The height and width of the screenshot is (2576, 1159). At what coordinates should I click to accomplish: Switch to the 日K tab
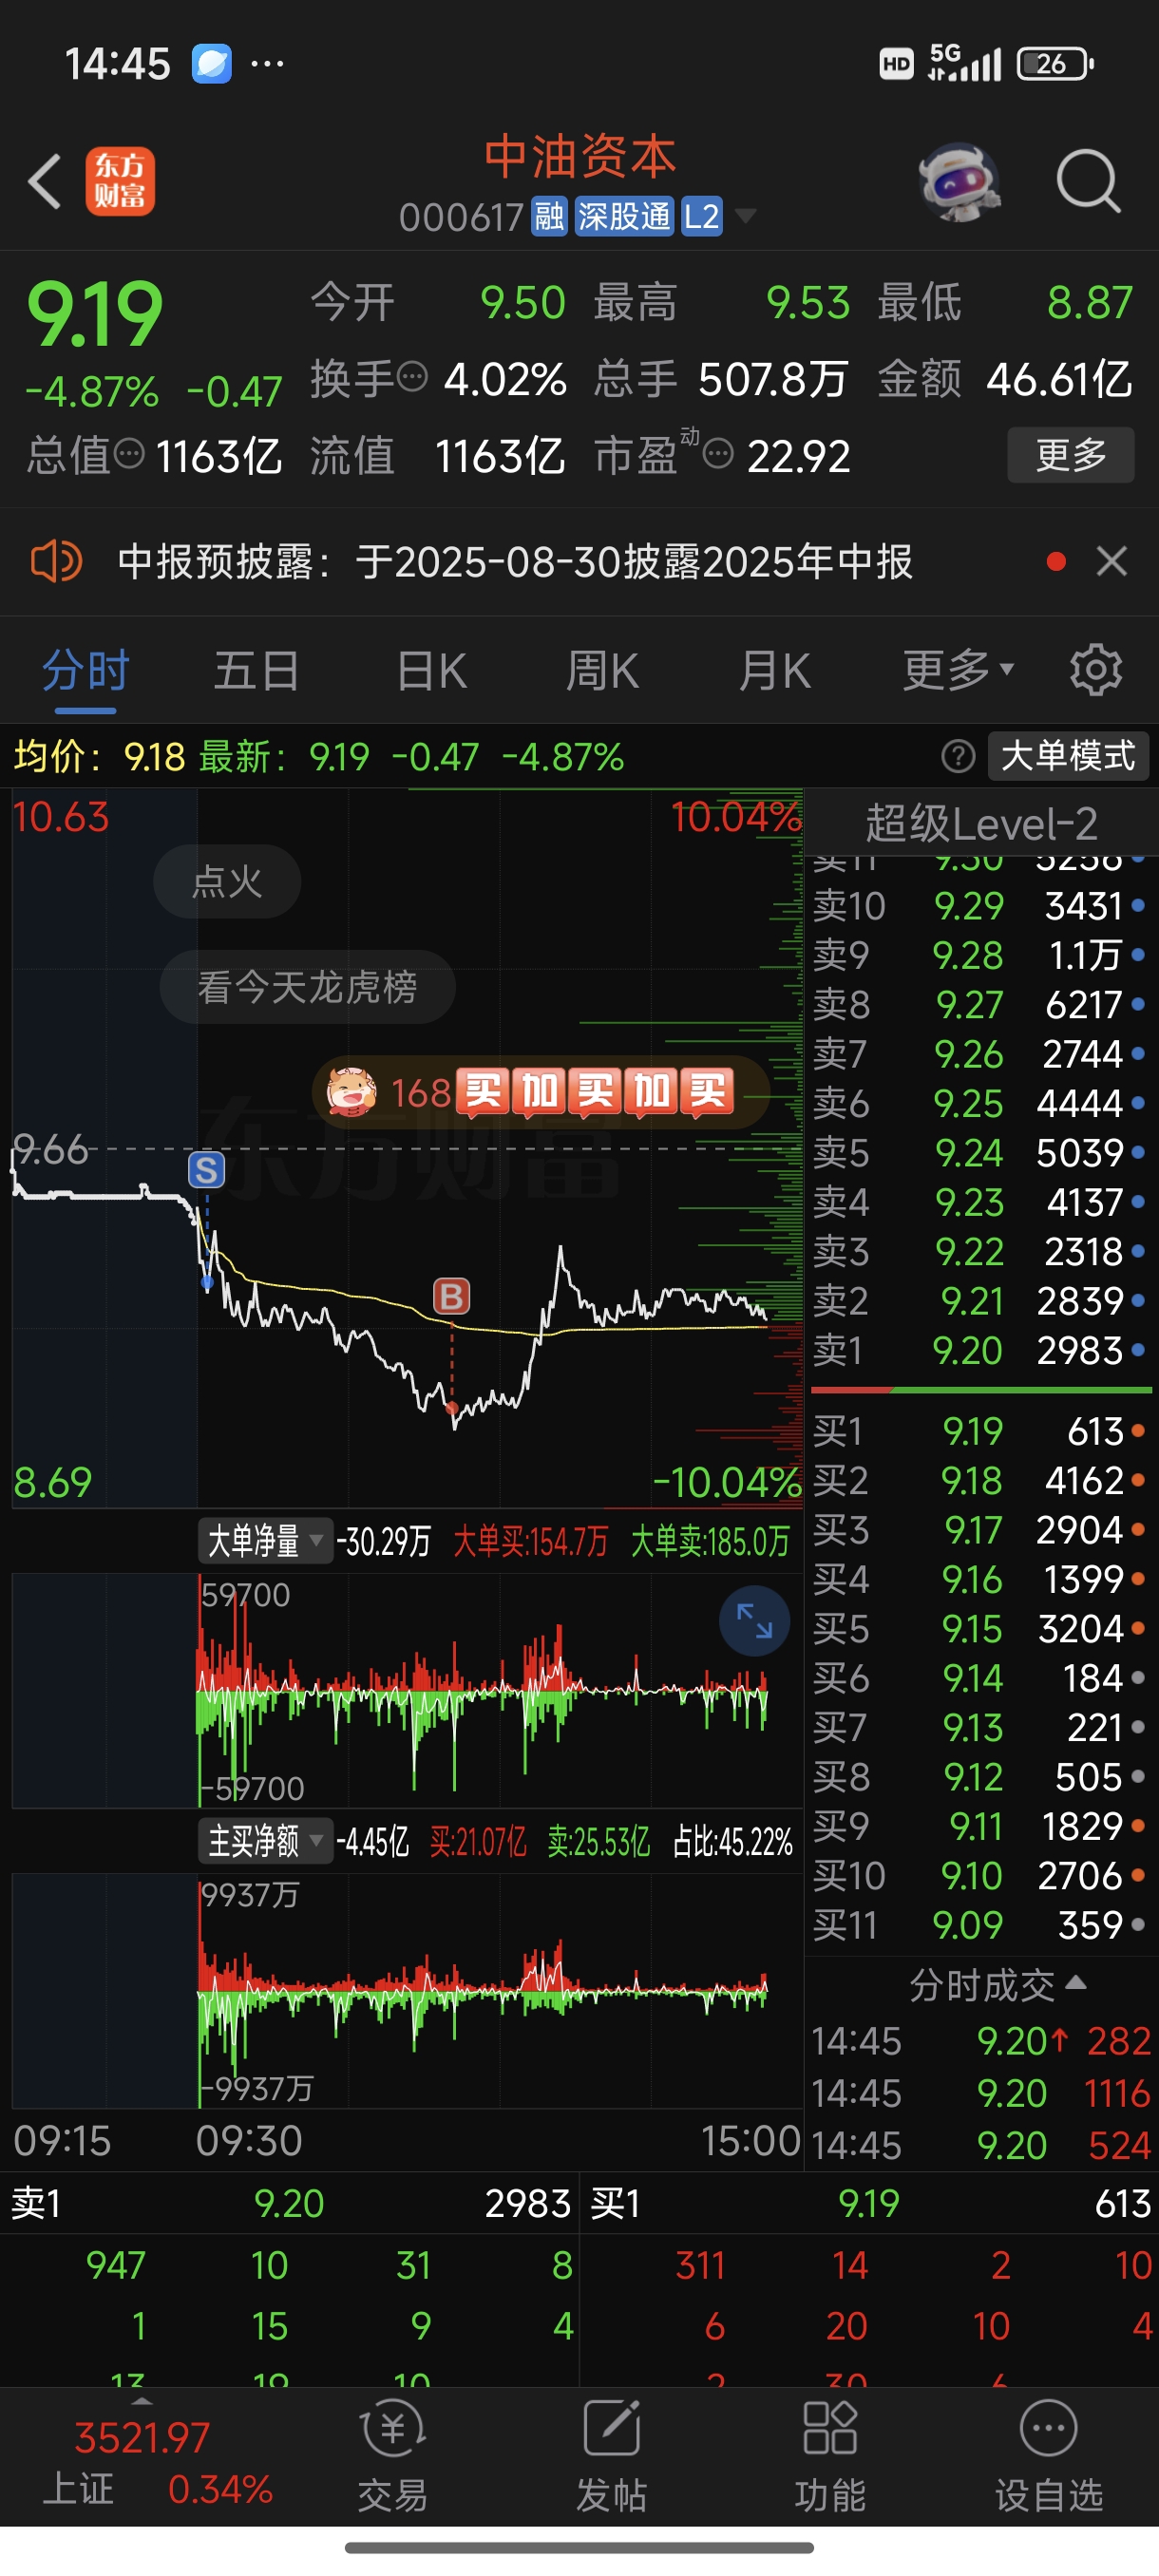[431, 670]
